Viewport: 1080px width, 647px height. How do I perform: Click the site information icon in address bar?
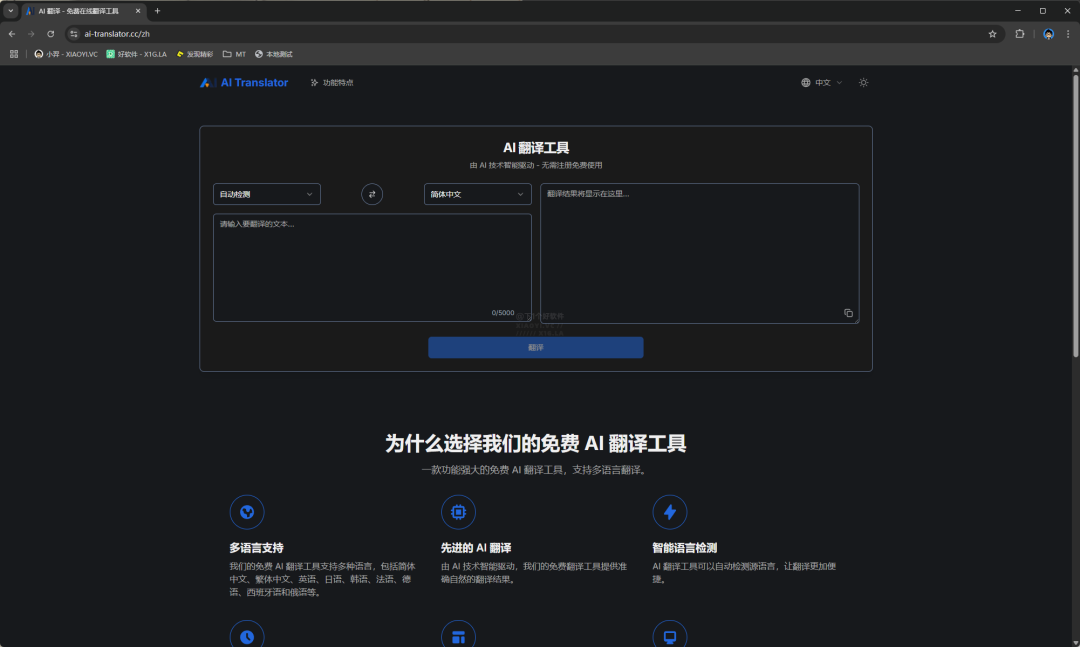point(74,34)
